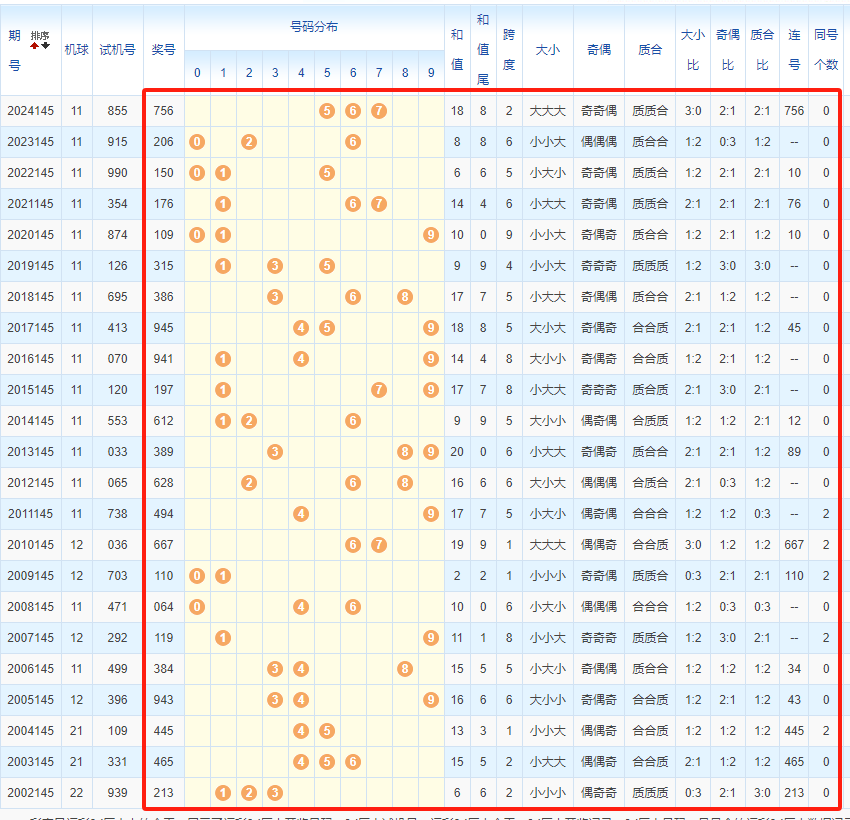Click the 试机号 column header
This screenshot has width=850, height=820.
(x=117, y=49)
